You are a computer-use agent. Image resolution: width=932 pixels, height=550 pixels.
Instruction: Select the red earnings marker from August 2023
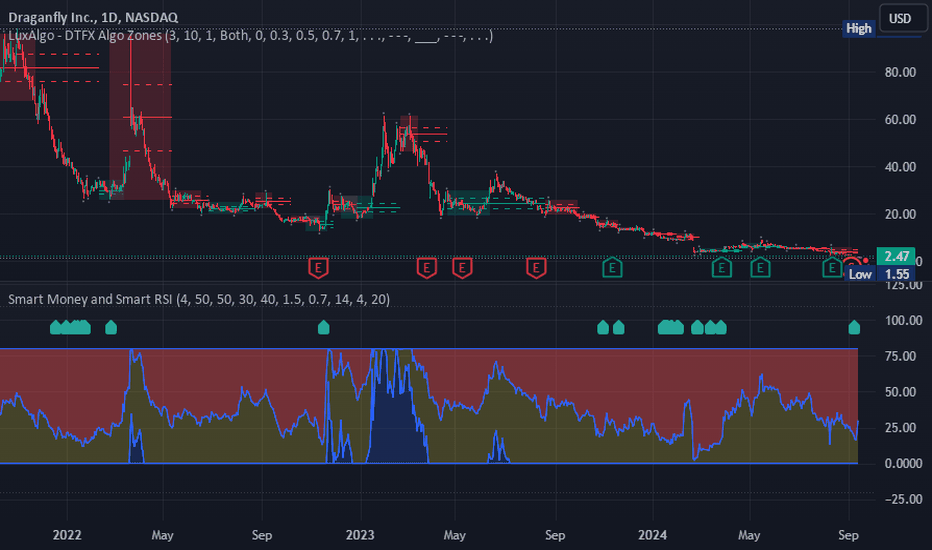[x=536, y=268]
